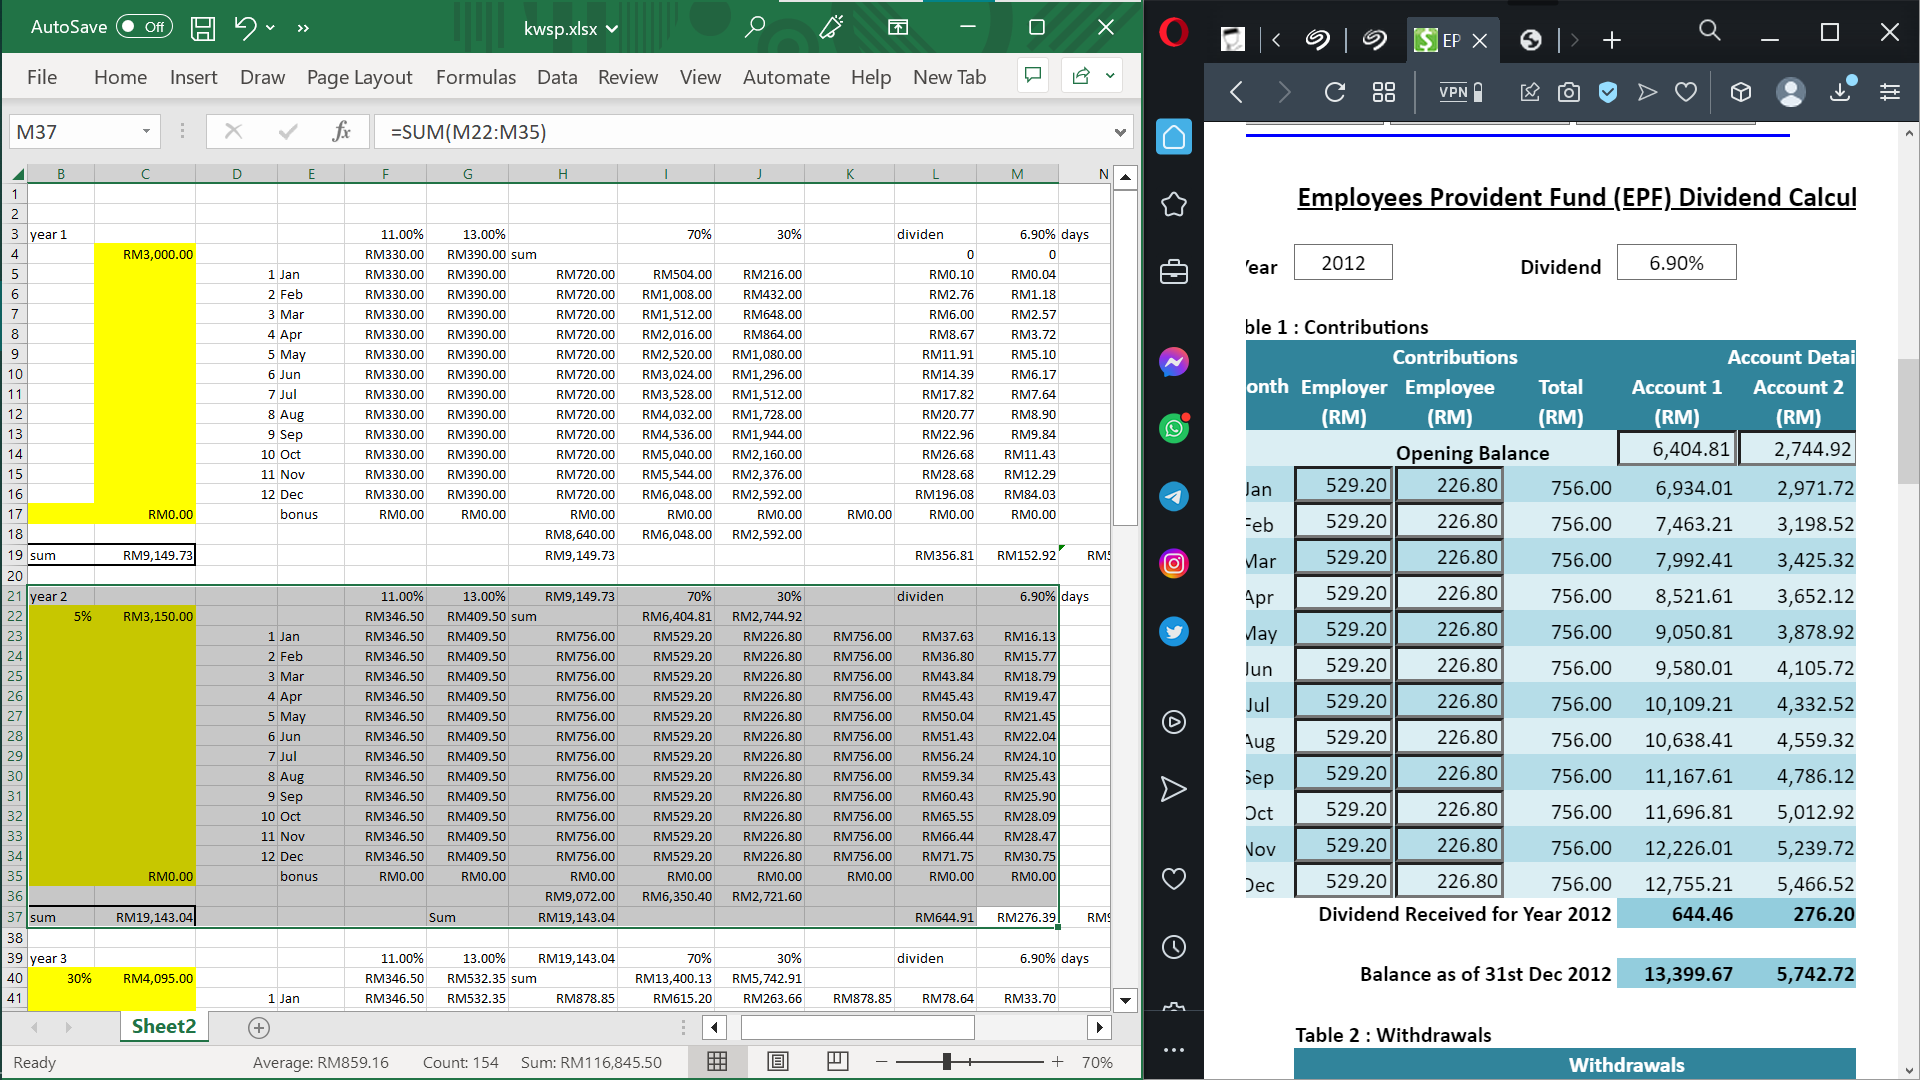
Task: Open Telegram in Opera sidebar
Action: click(x=1174, y=496)
